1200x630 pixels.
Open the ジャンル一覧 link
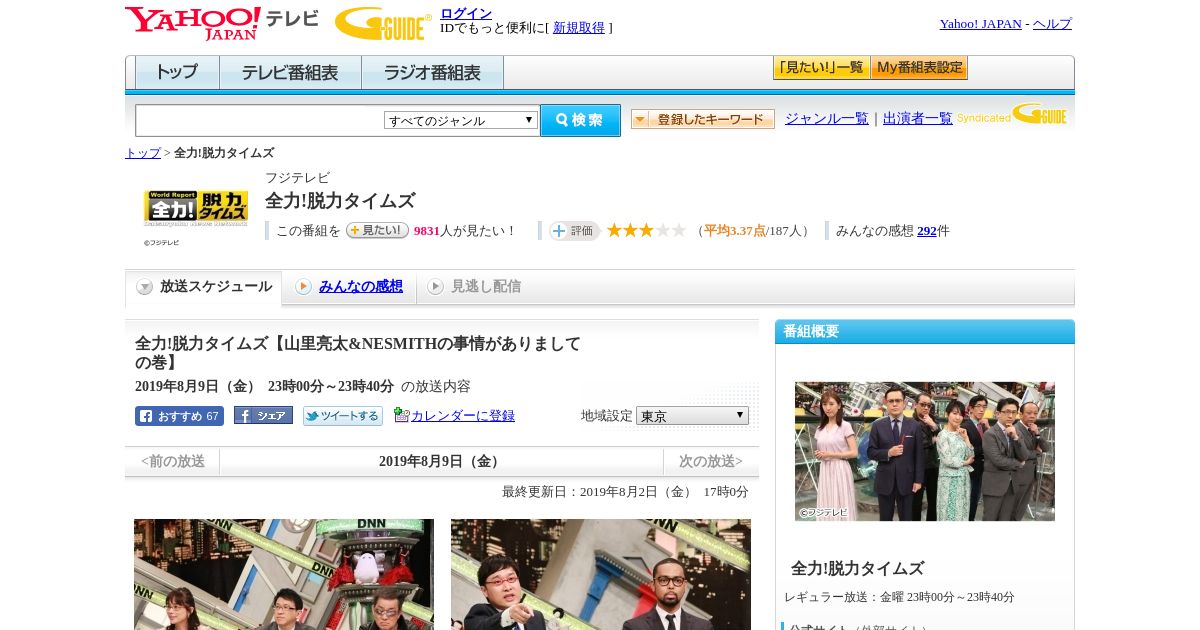tap(827, 119)
